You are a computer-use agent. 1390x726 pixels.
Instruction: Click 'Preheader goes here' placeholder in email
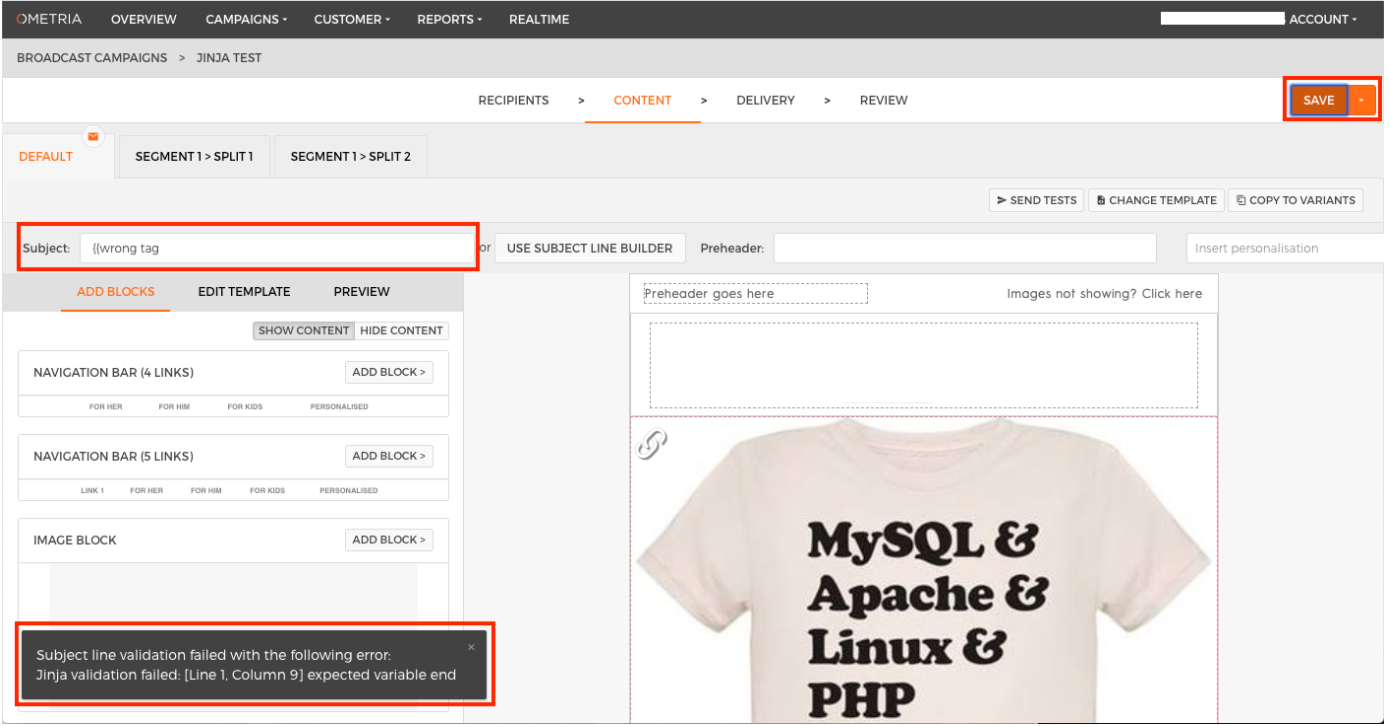pyautogui.click(x=755, y=294)
